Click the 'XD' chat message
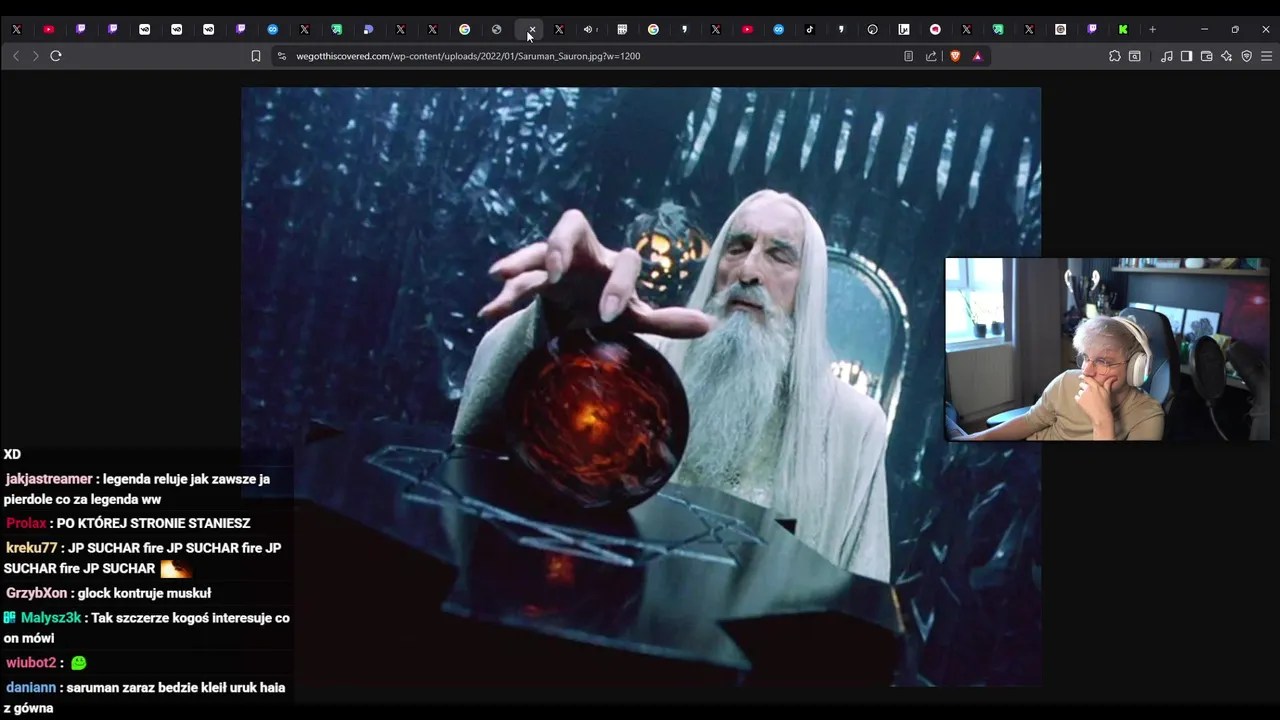The width and height of the screenshot is (1280, 720). pos(12,454)
